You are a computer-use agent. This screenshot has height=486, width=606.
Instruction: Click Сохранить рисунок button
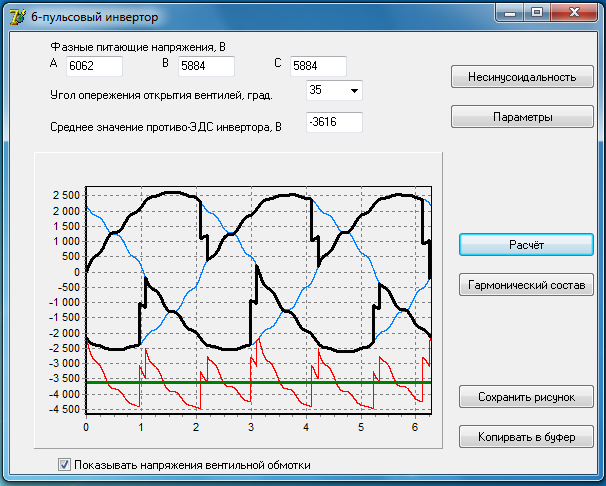(526, 397)
